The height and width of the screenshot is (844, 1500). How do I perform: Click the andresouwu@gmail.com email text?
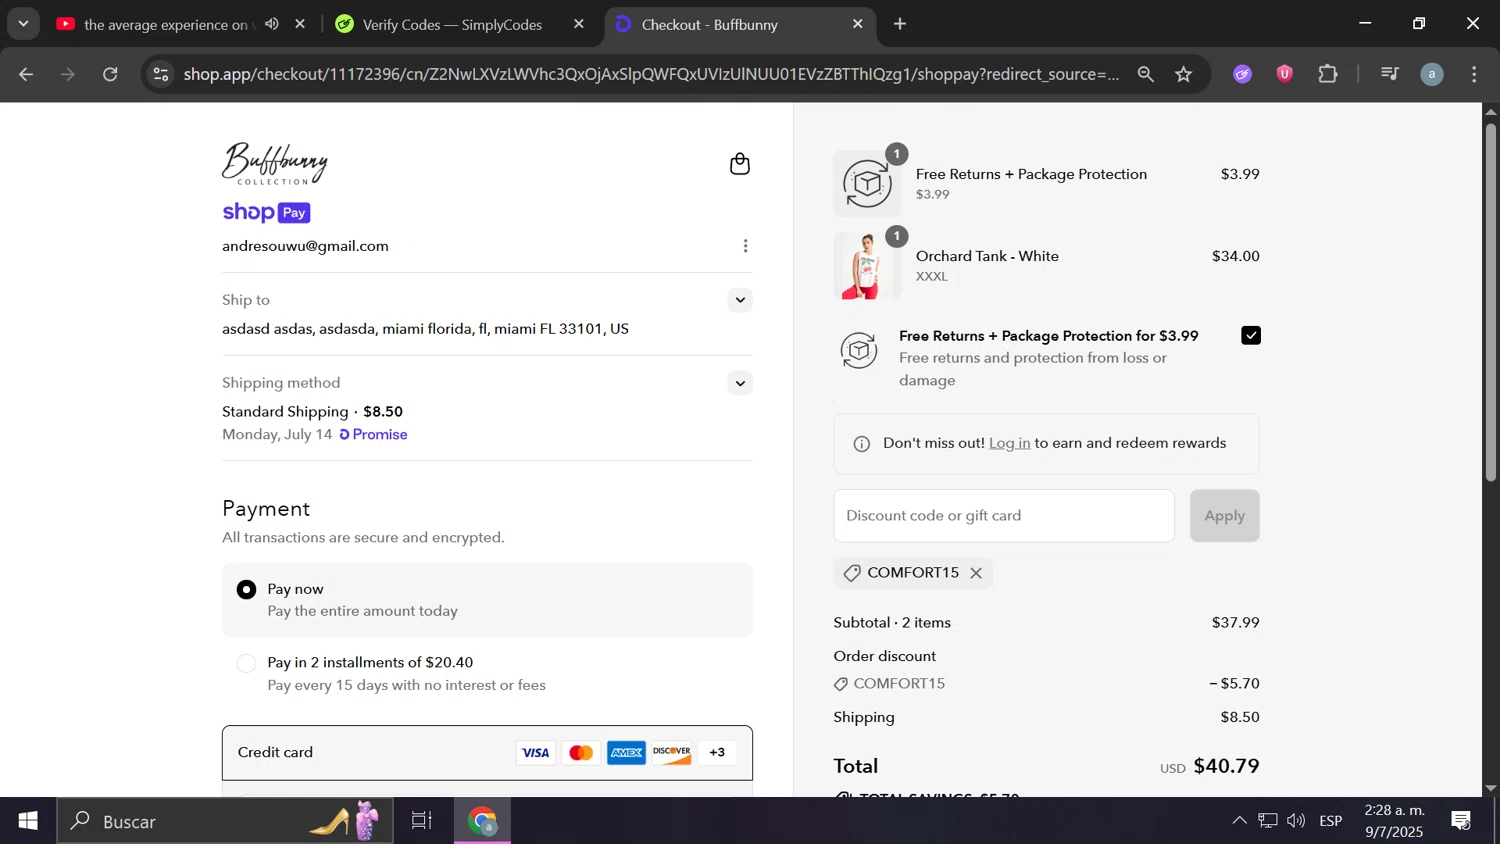(x=305, y=246)
